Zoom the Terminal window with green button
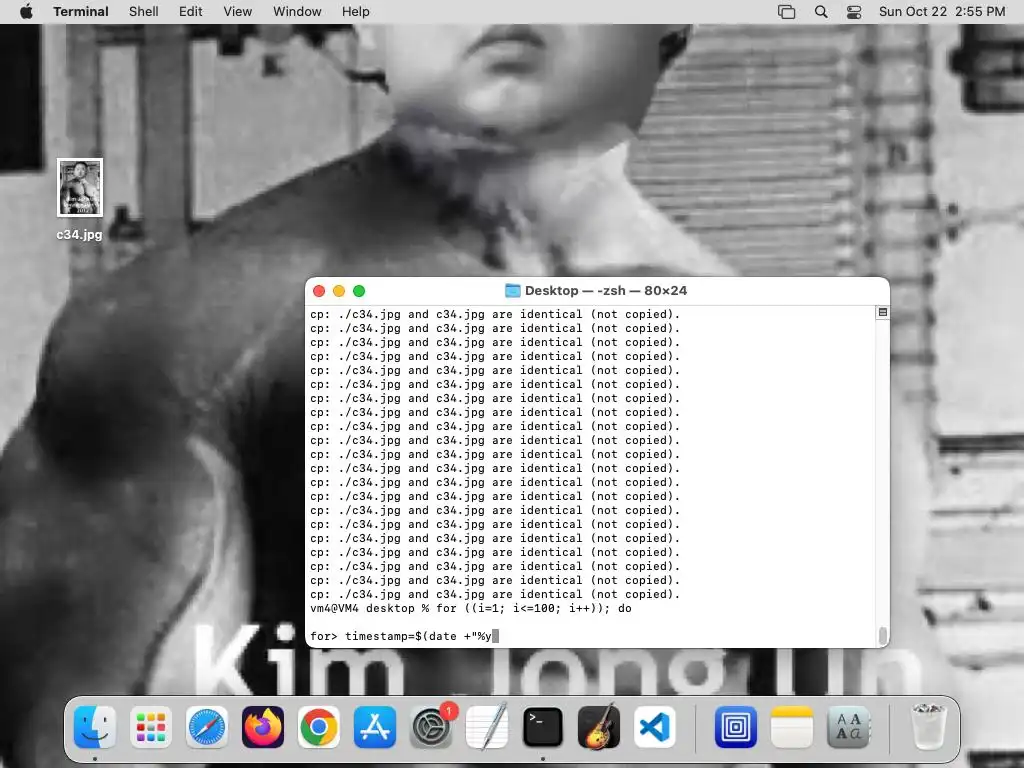1024x768 pixels. tap(359, 291)
